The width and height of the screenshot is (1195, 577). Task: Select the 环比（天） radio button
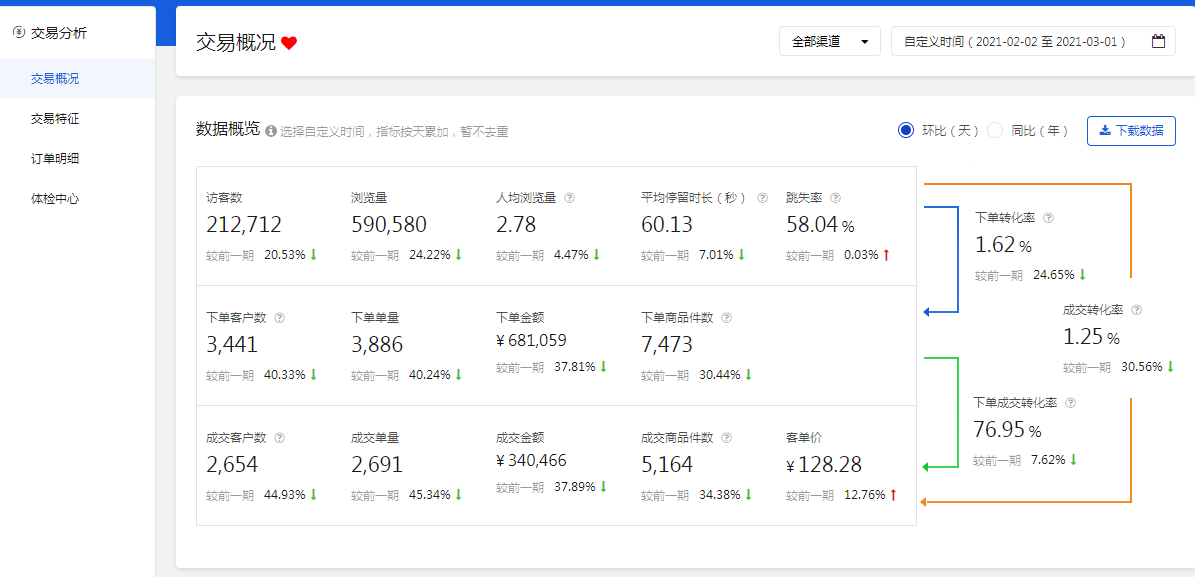click(x=905, y=130)
